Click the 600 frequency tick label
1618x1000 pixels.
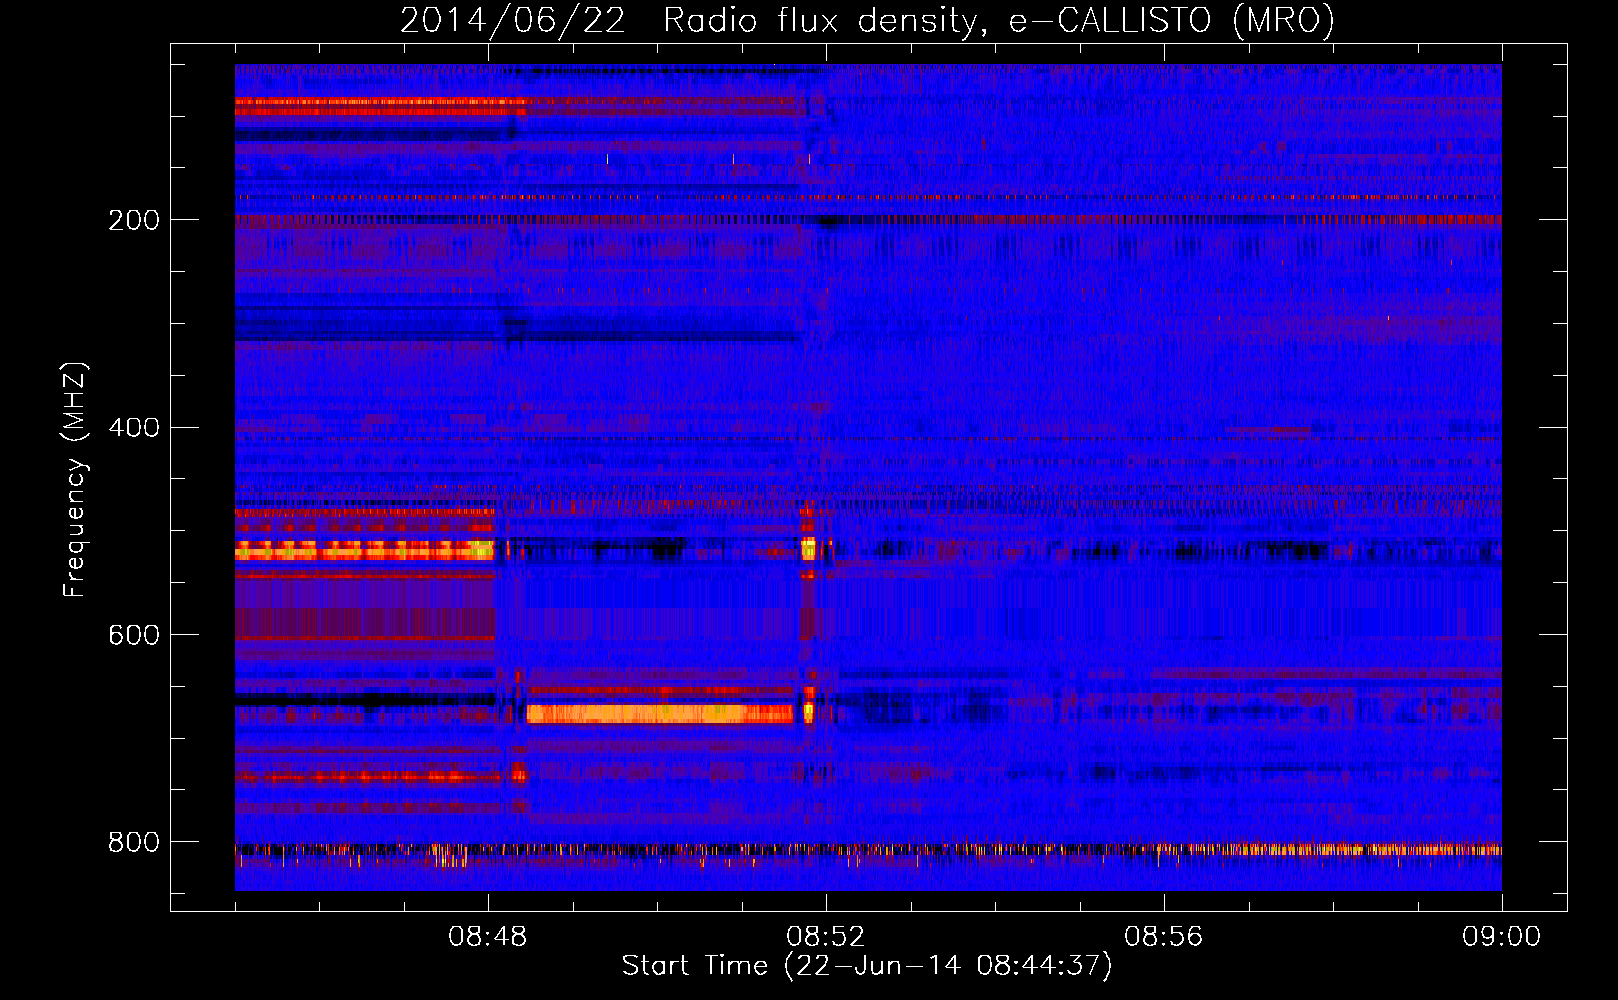134,636
